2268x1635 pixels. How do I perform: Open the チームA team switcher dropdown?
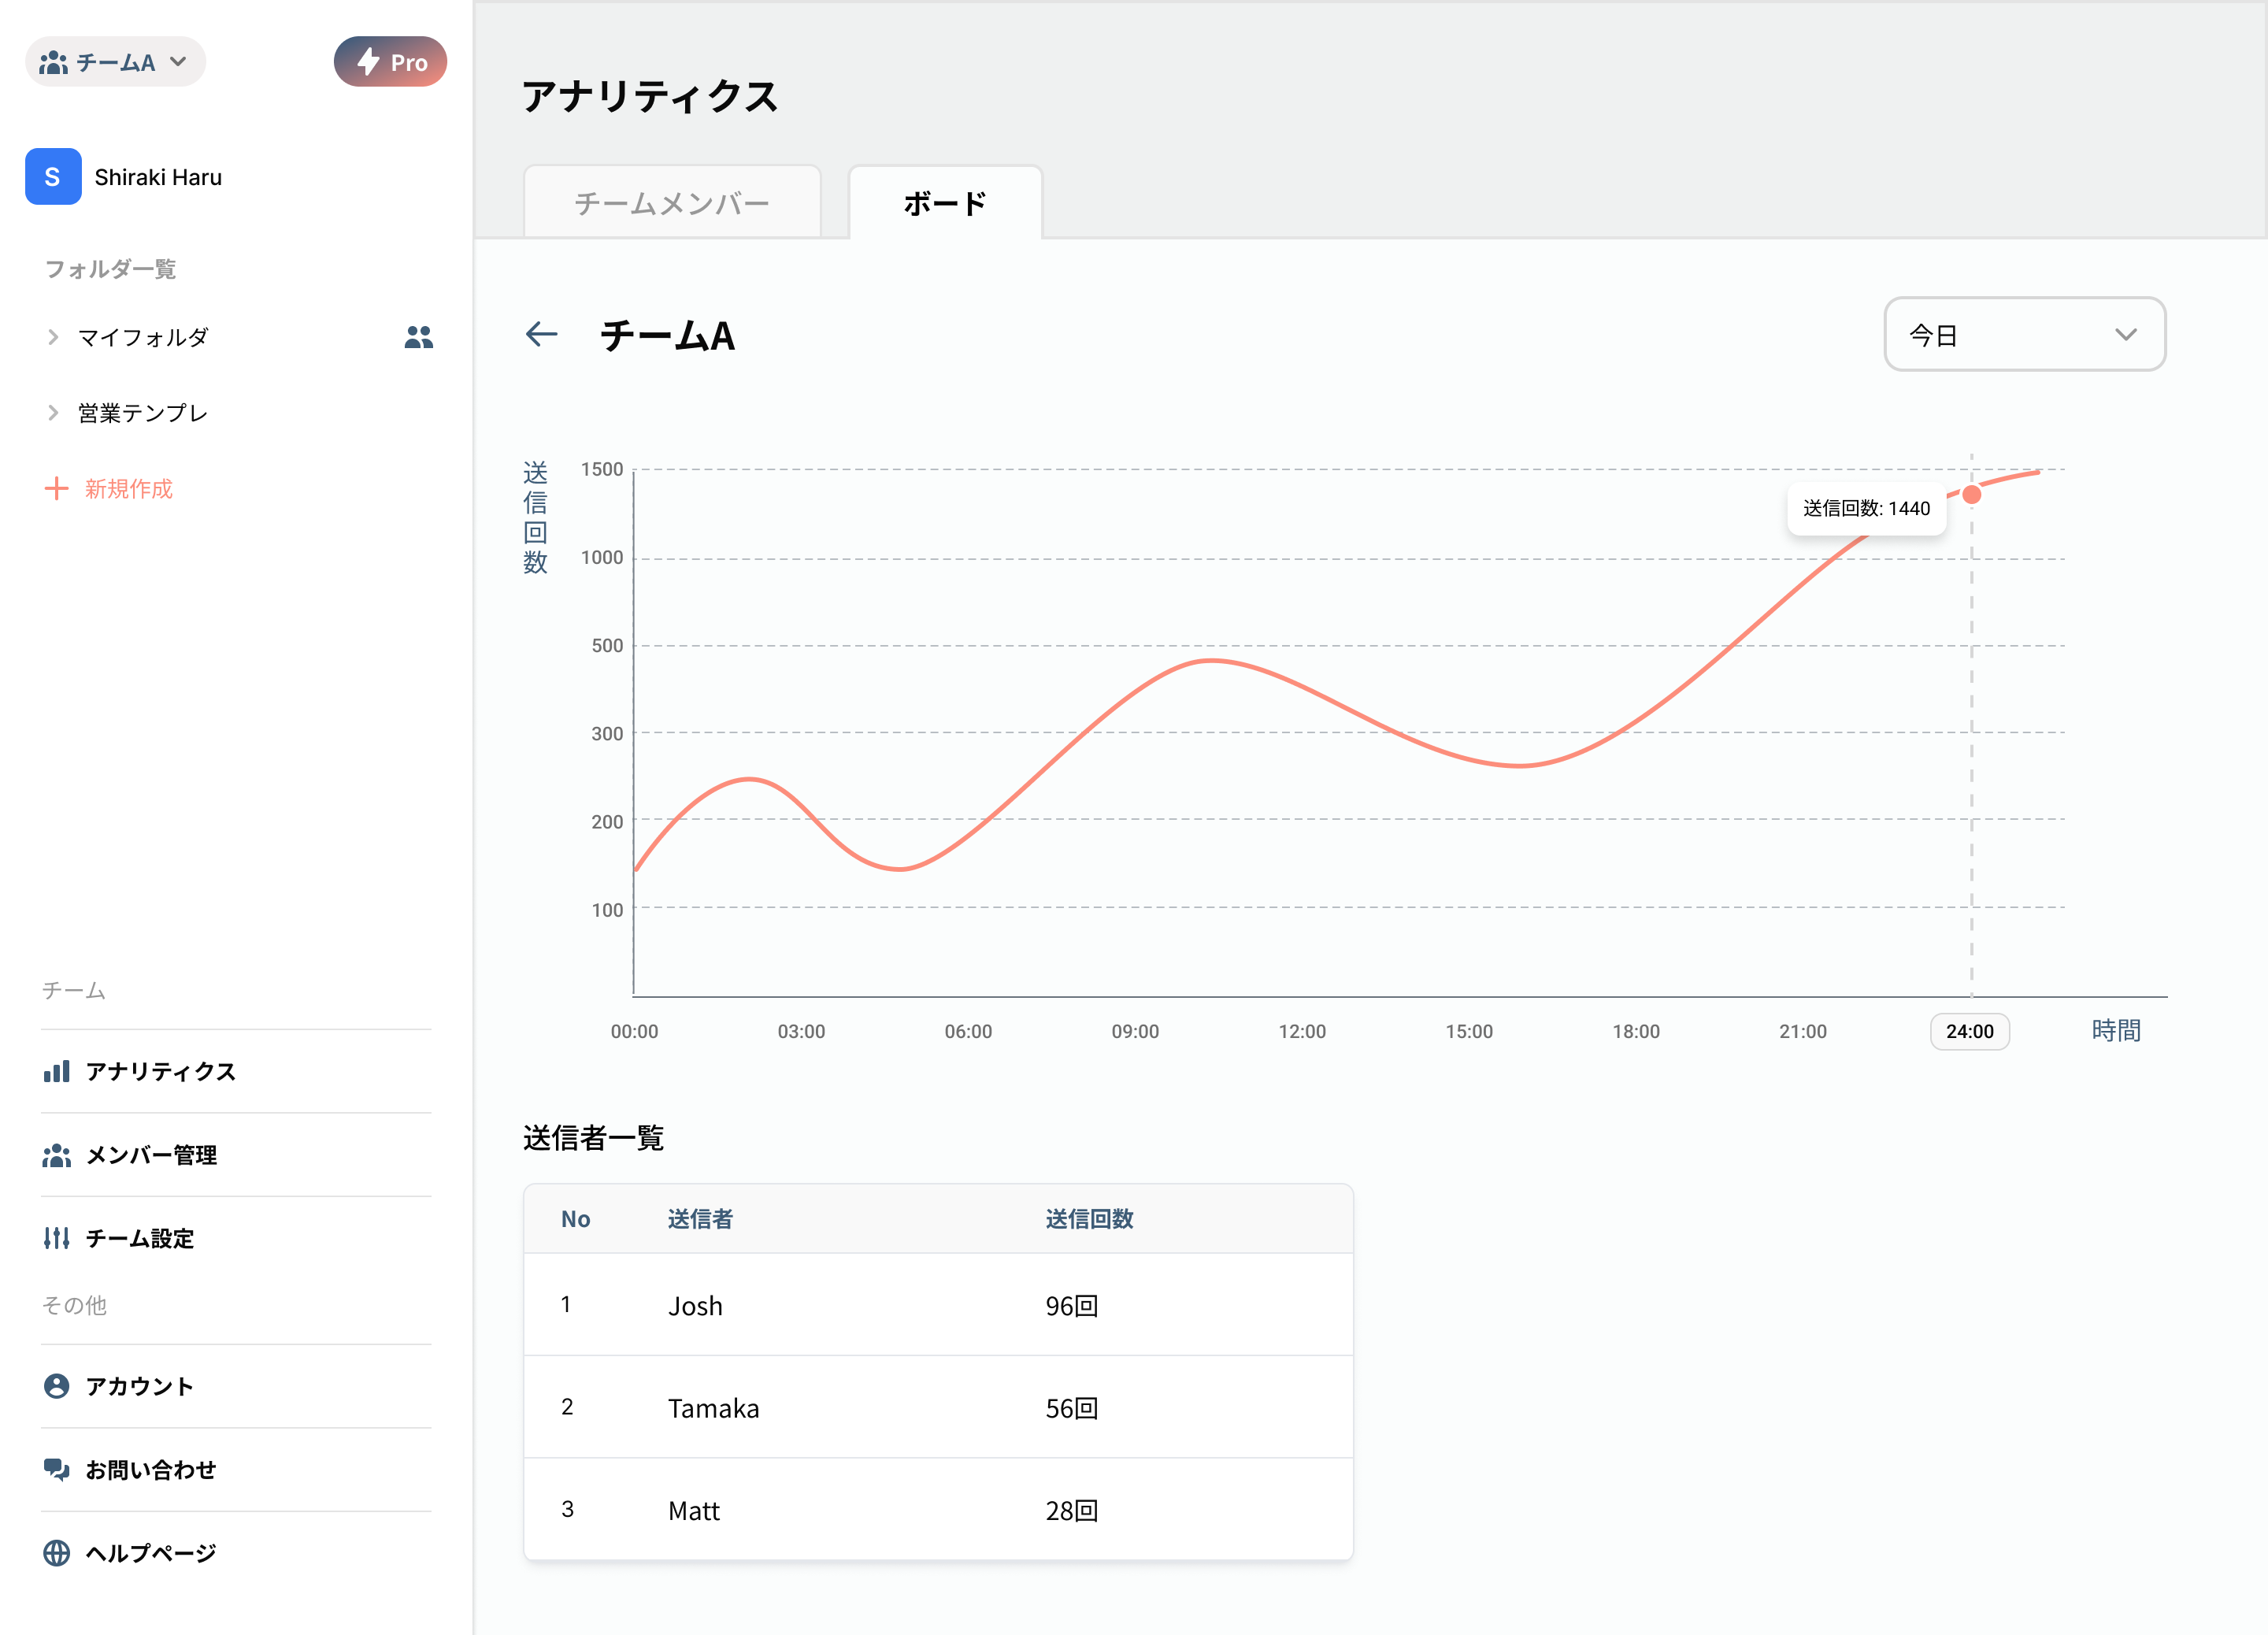point(115,62)
